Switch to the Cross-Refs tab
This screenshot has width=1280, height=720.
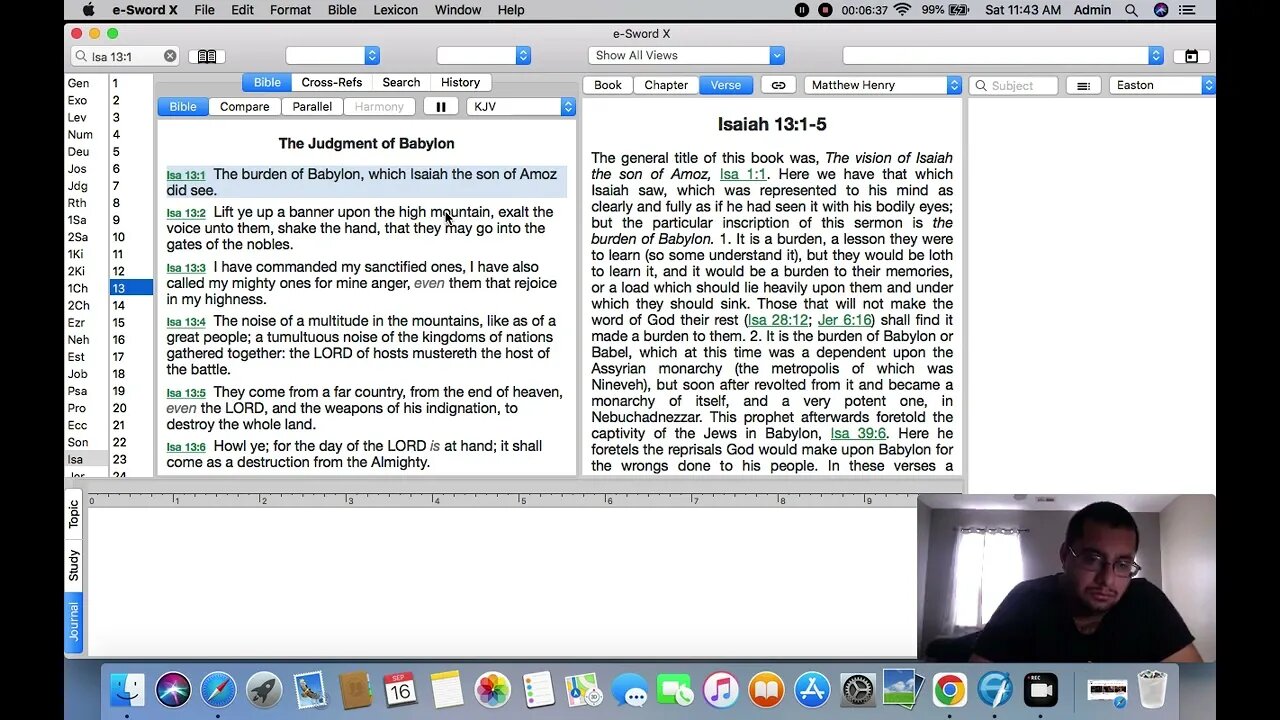tap(332, 83)
